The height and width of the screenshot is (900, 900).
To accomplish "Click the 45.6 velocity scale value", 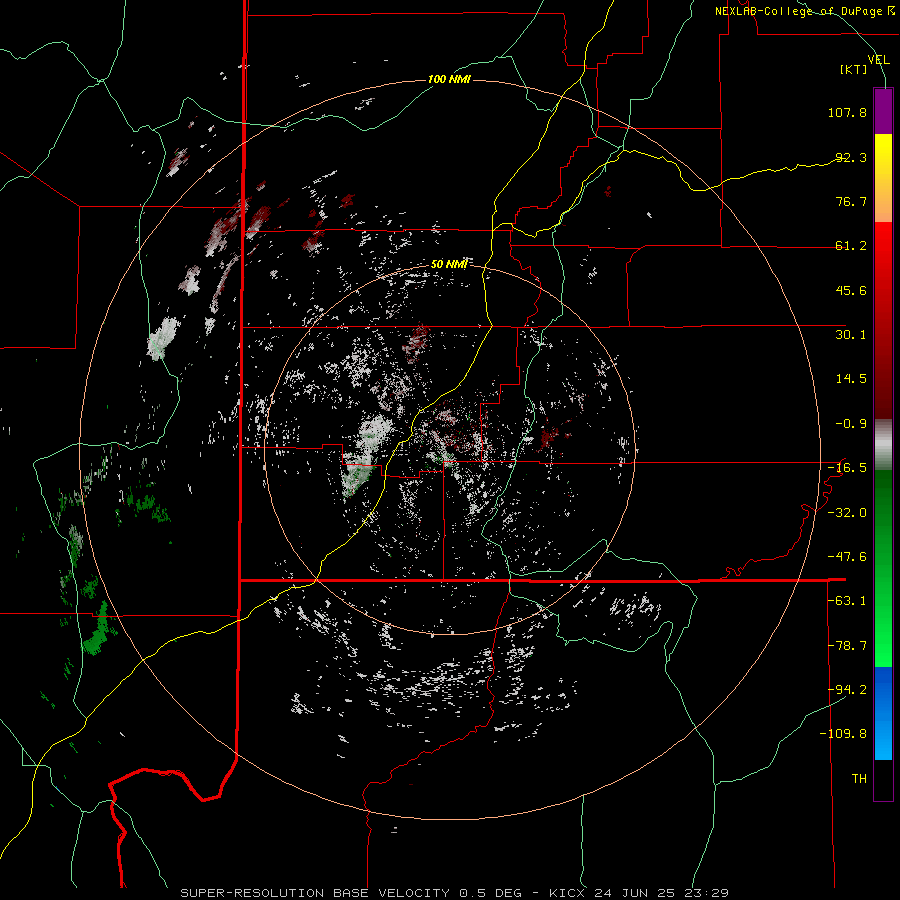I will coord(851,290).
